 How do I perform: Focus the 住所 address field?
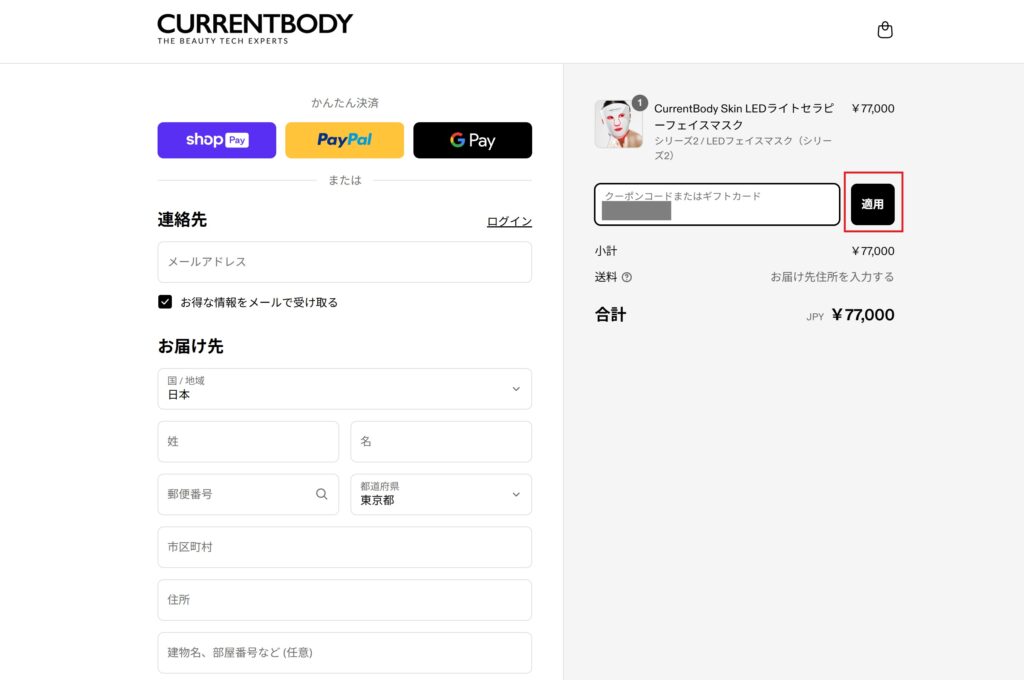point(345,600)
